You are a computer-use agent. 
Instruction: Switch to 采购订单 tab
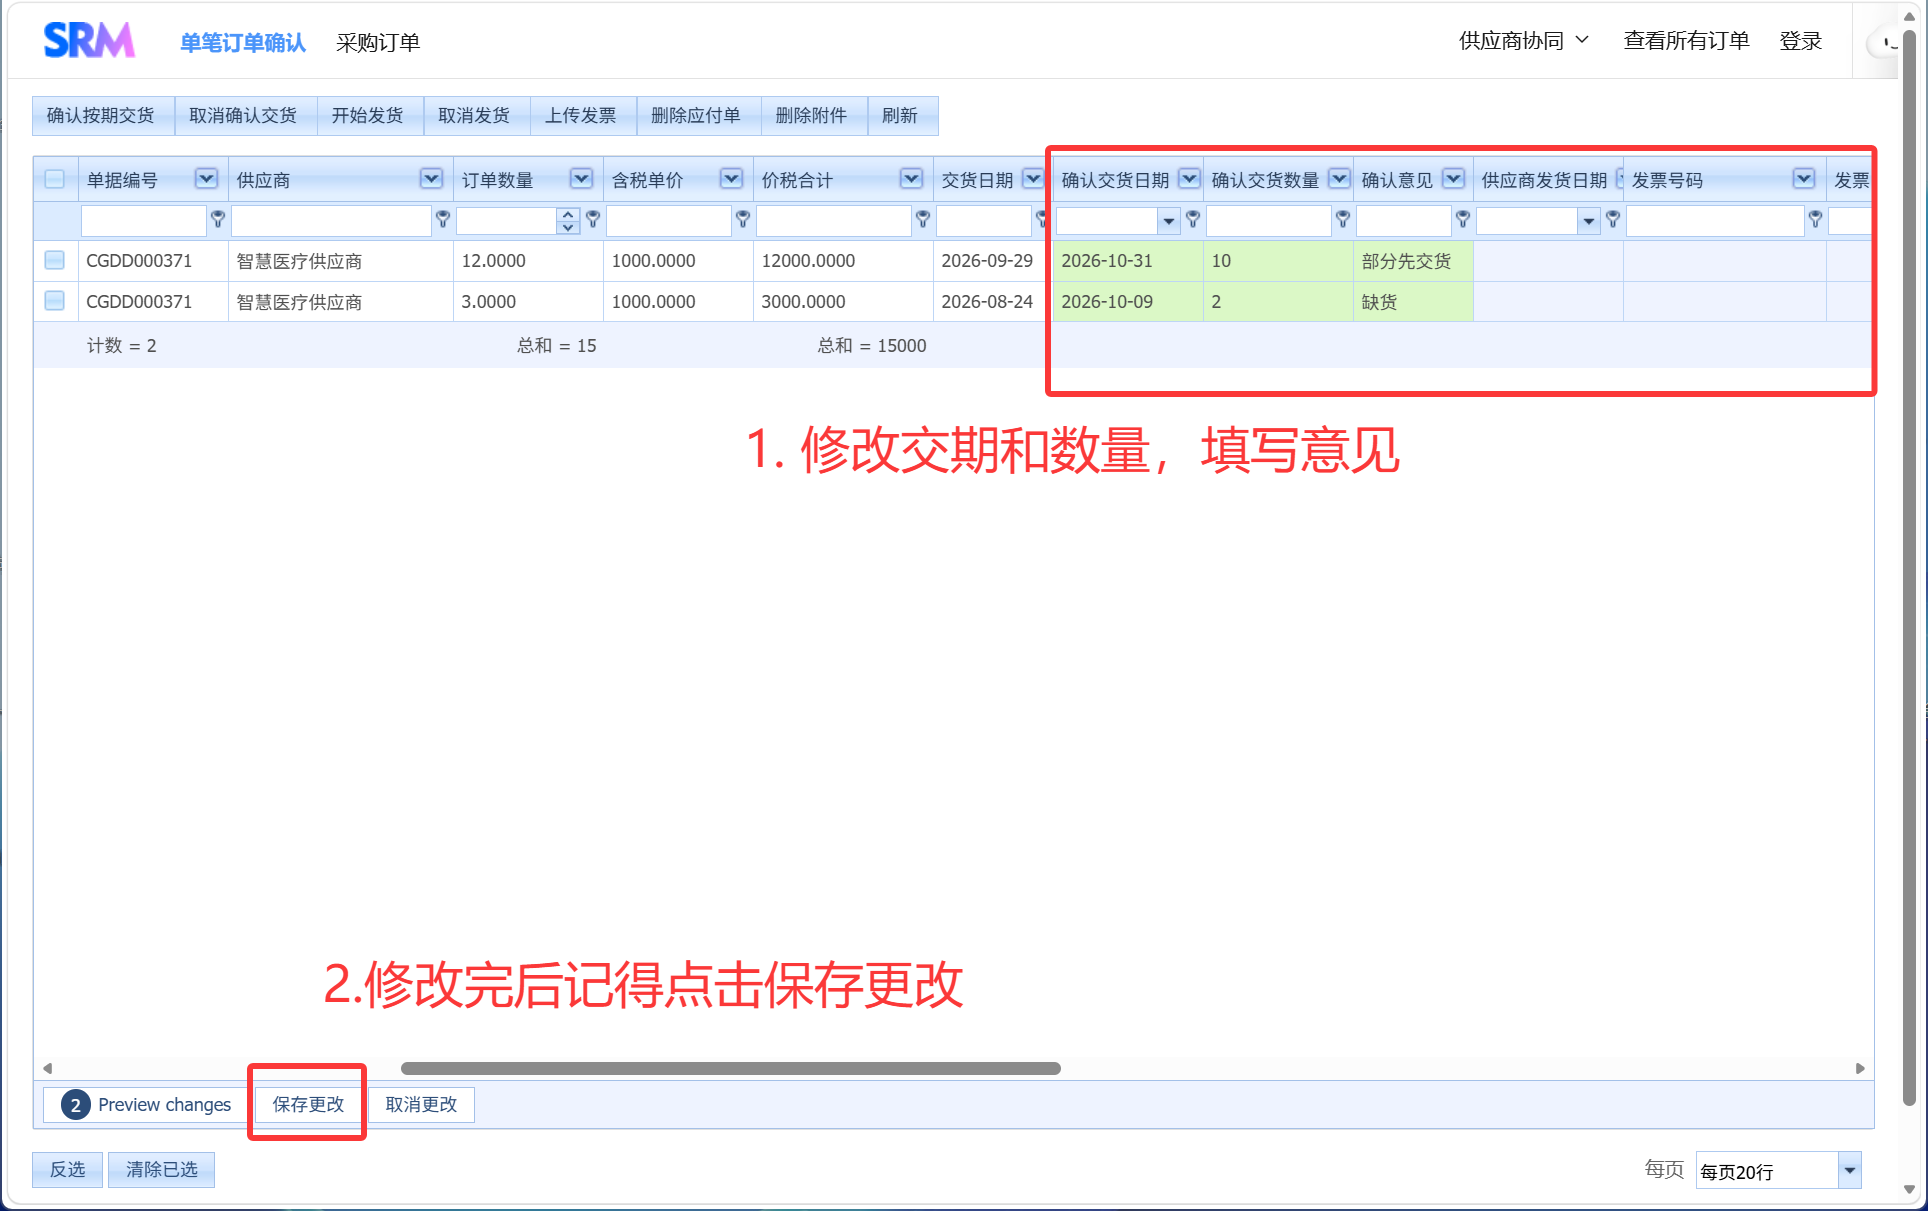point(378,43)
